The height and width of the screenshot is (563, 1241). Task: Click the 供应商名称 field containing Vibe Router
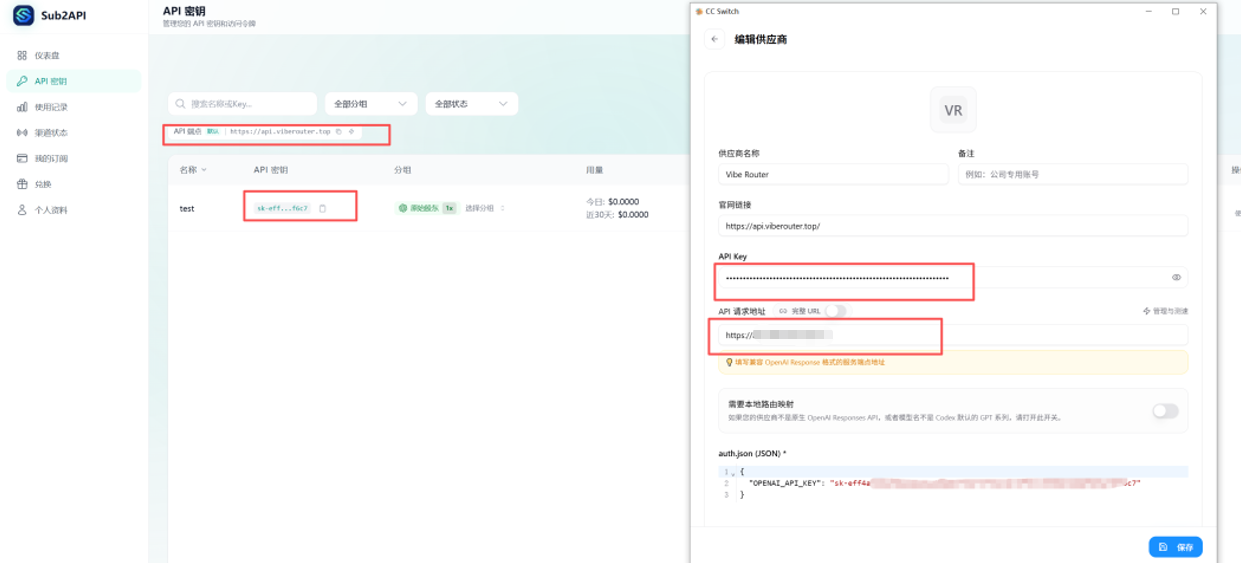pos(833,174)
